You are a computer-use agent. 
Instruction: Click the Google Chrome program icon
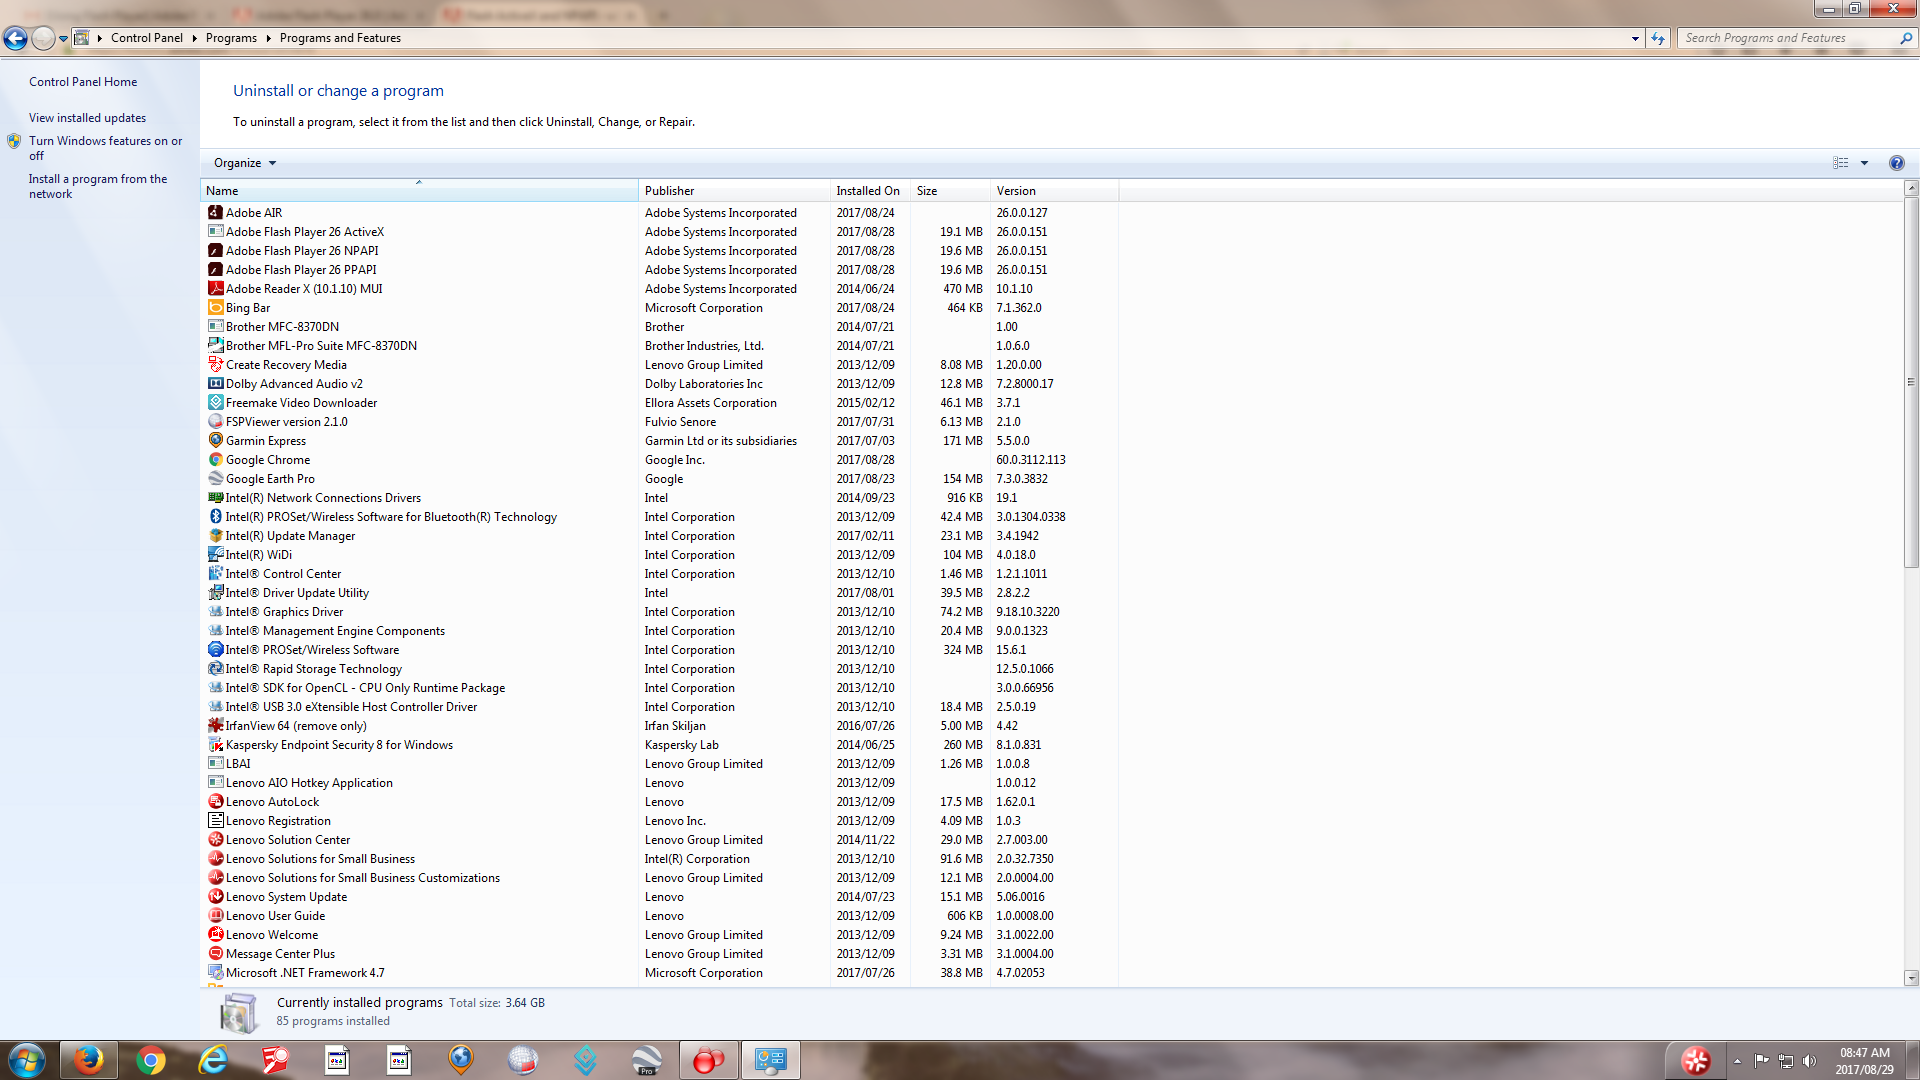tap(215, 460)
